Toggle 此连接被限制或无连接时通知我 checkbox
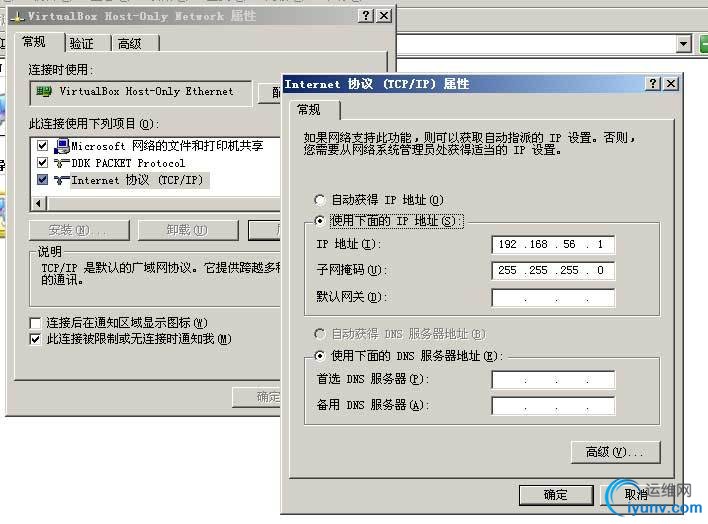The height and width of the screenshot is (524, 708). [x=35, y=339]
